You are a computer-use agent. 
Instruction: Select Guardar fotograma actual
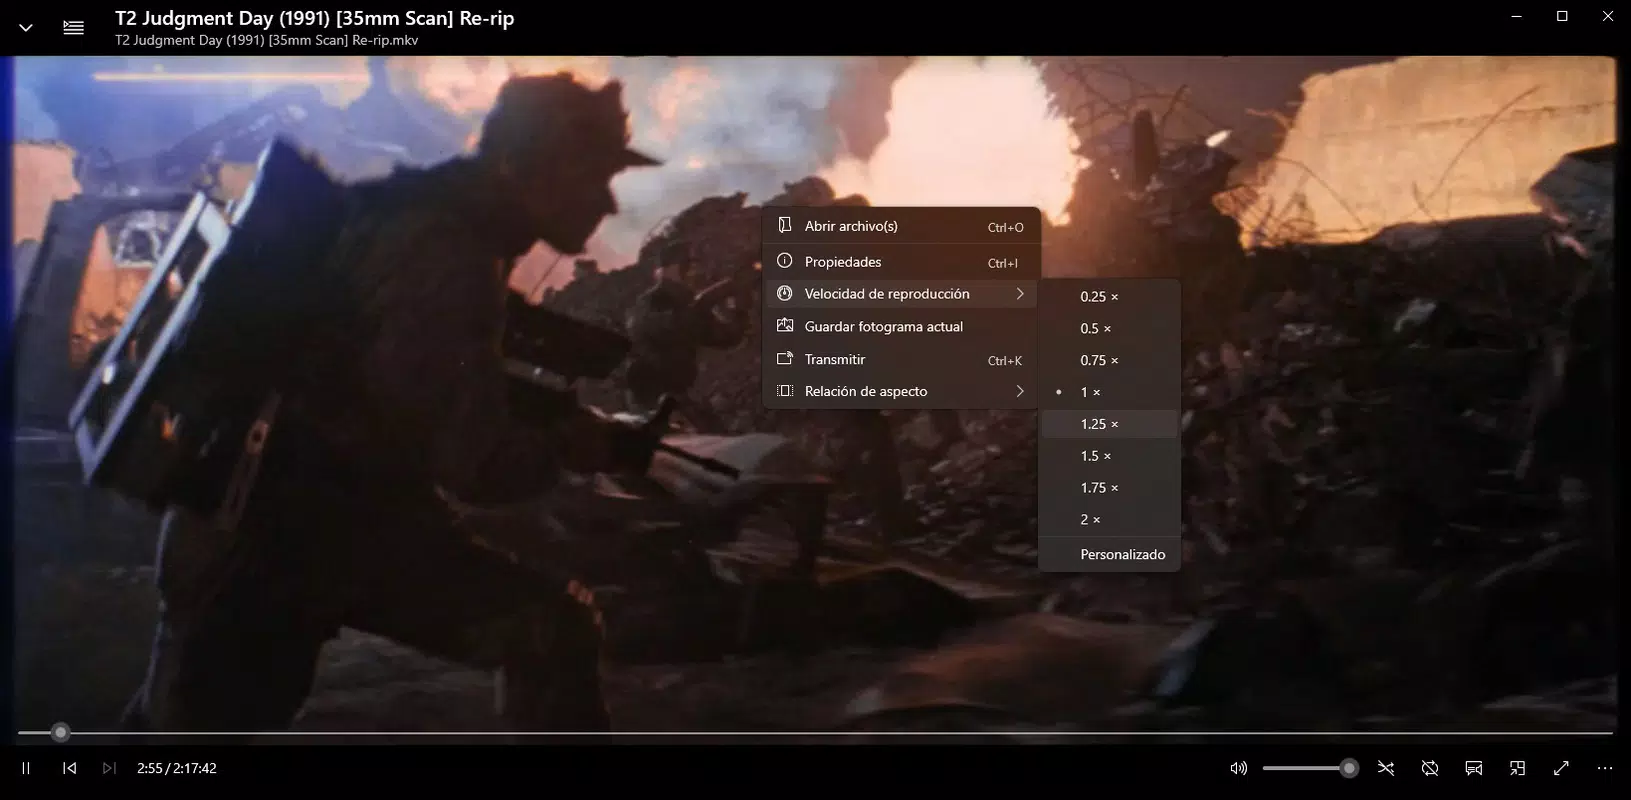pyautogui.click(x=901, y=326)
